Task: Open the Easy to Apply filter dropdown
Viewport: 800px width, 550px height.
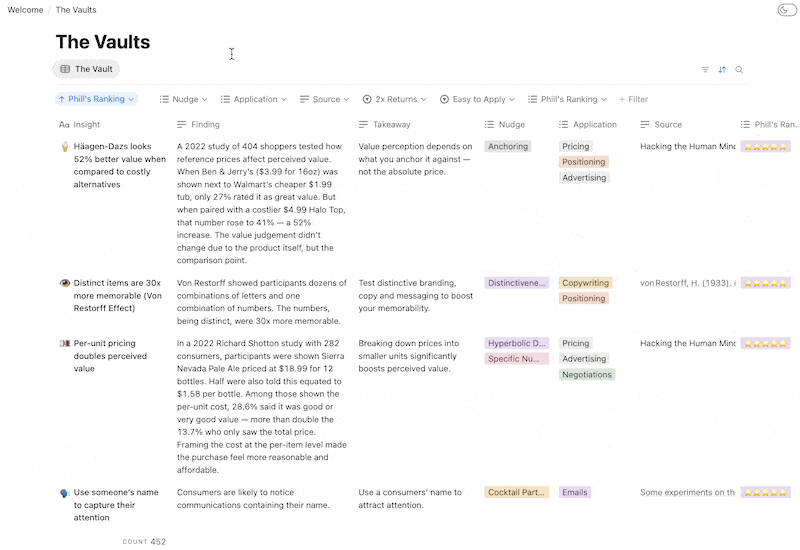Action: [x=477, y=99]
